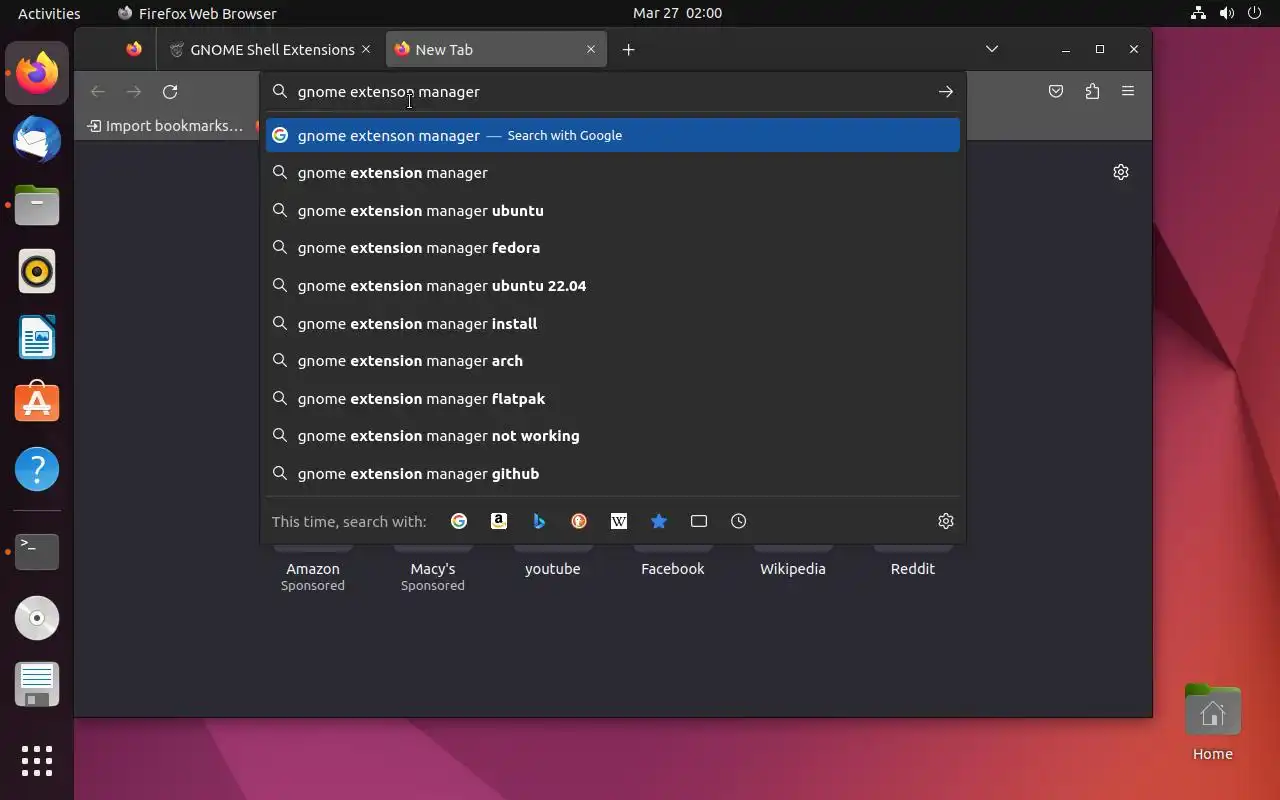Click the network icon in top bar
The image size is (1280, 800).
point(1198,13)
